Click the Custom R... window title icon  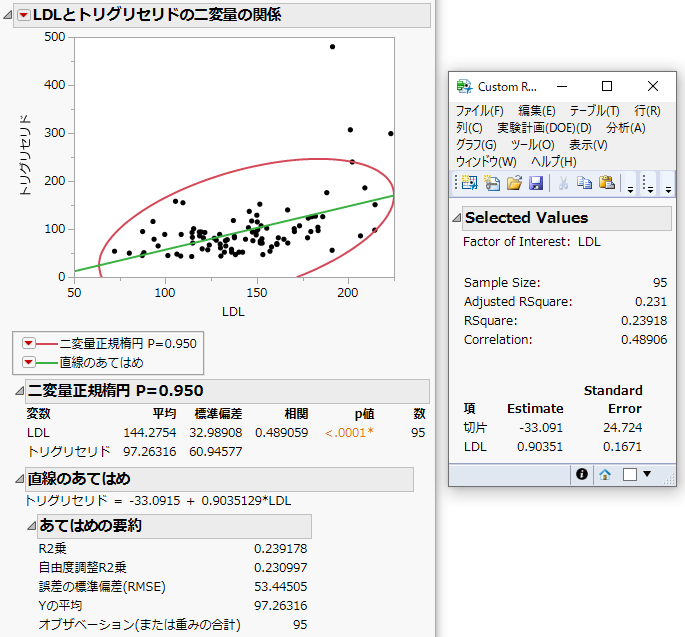[464, 87]
